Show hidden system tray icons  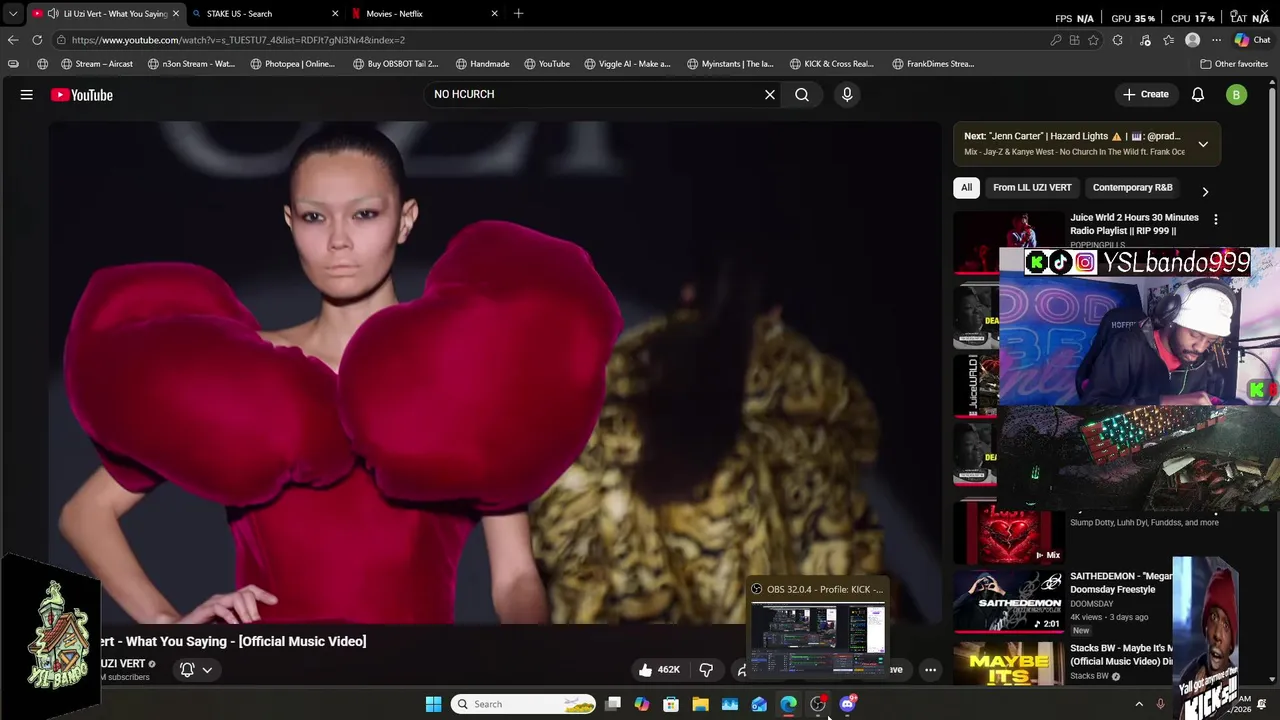(x=1138, y=704)
